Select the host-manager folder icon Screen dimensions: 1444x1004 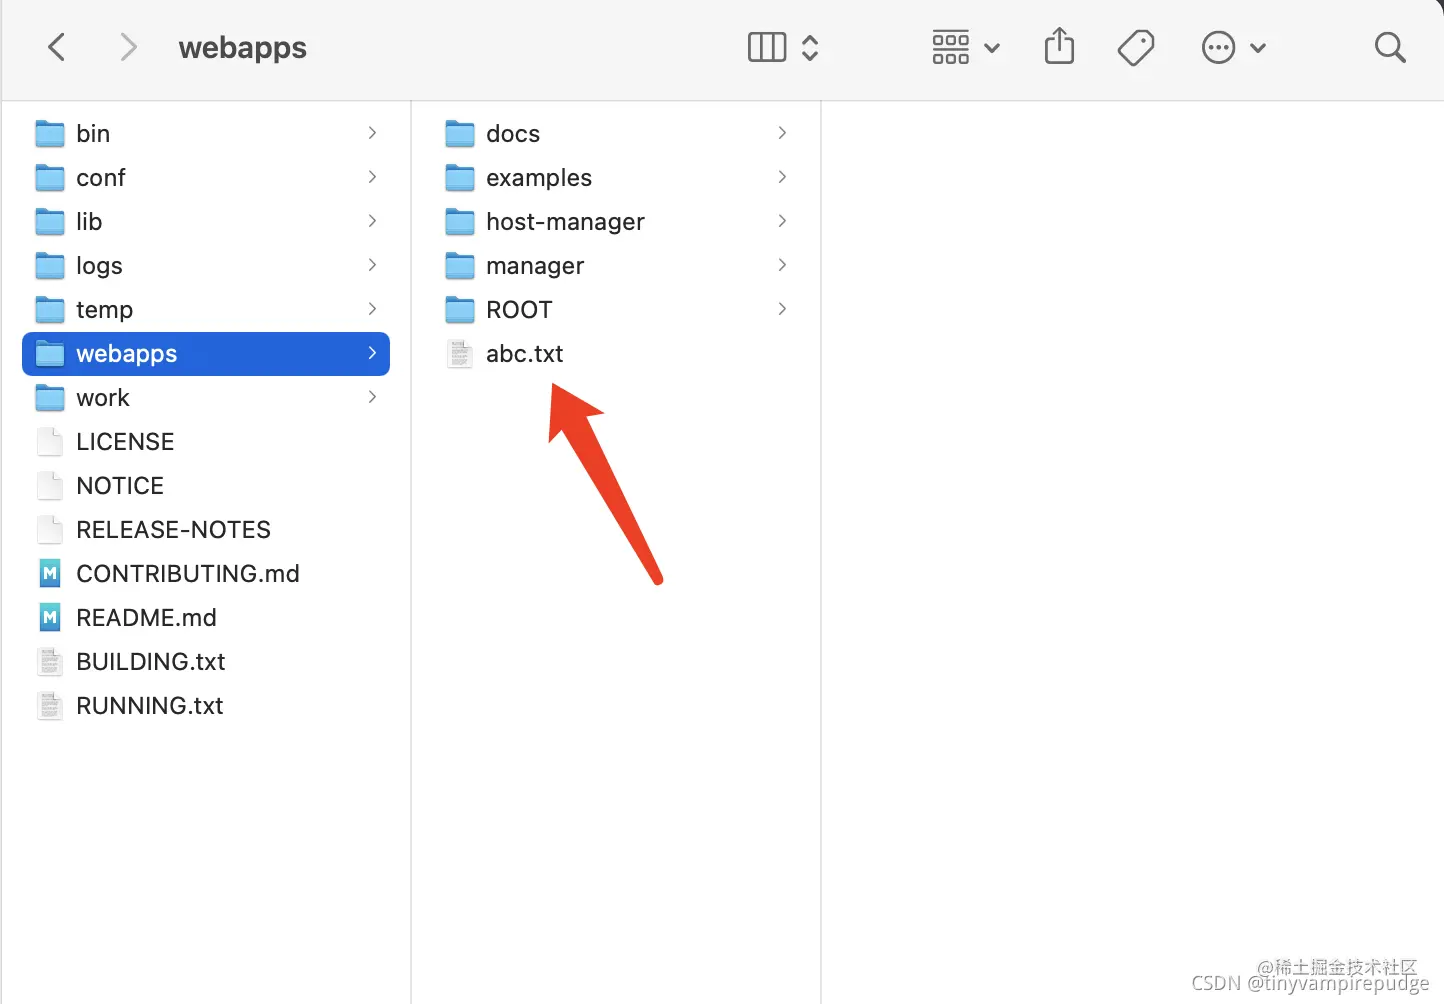point(460,221)
